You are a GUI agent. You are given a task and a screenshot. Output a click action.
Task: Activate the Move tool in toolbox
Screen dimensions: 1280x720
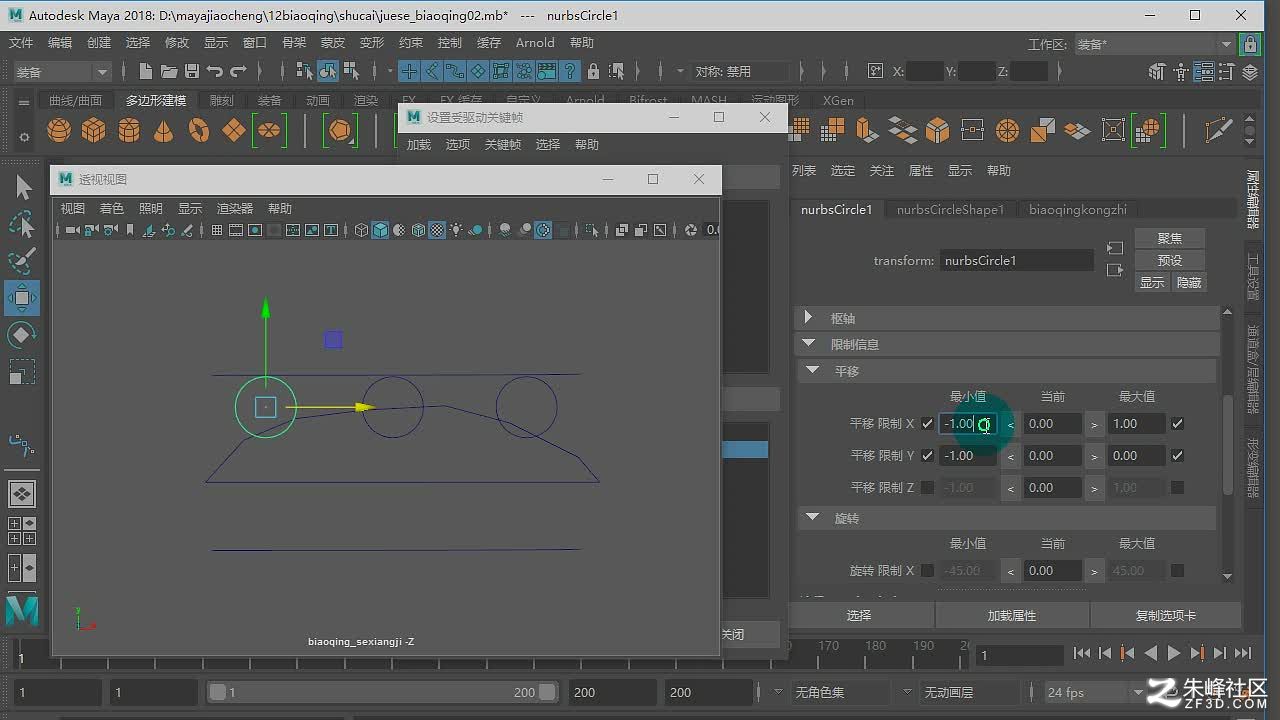coord(22,298)
